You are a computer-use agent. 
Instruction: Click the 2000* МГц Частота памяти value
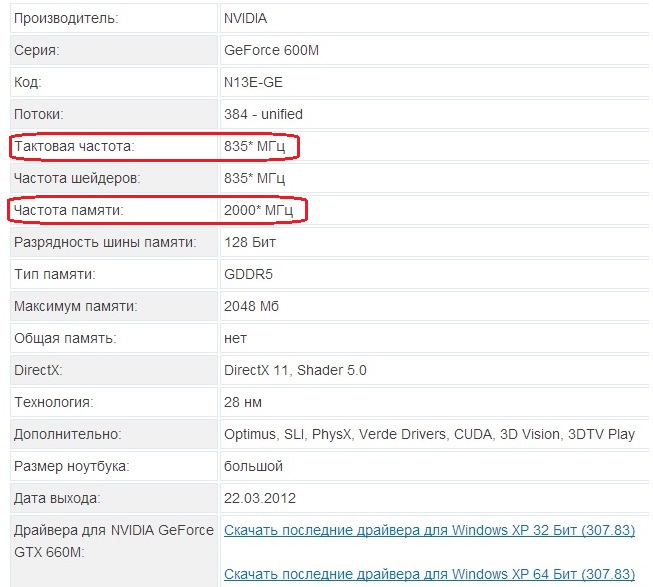tap(258, 210)
